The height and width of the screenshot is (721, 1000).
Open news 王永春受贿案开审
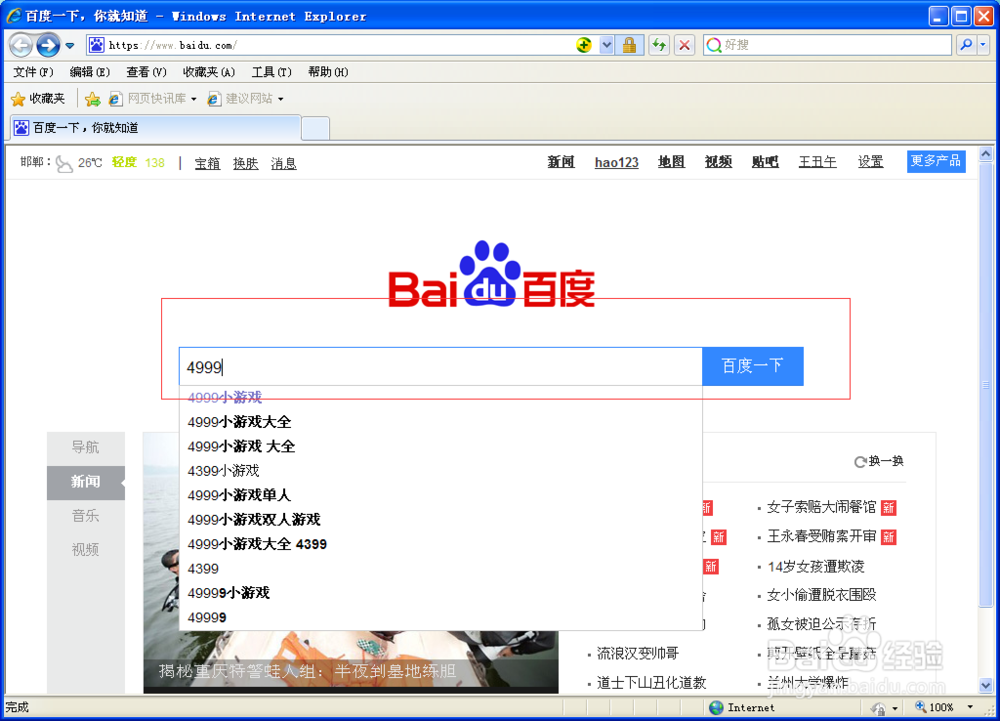pos(821,537)
